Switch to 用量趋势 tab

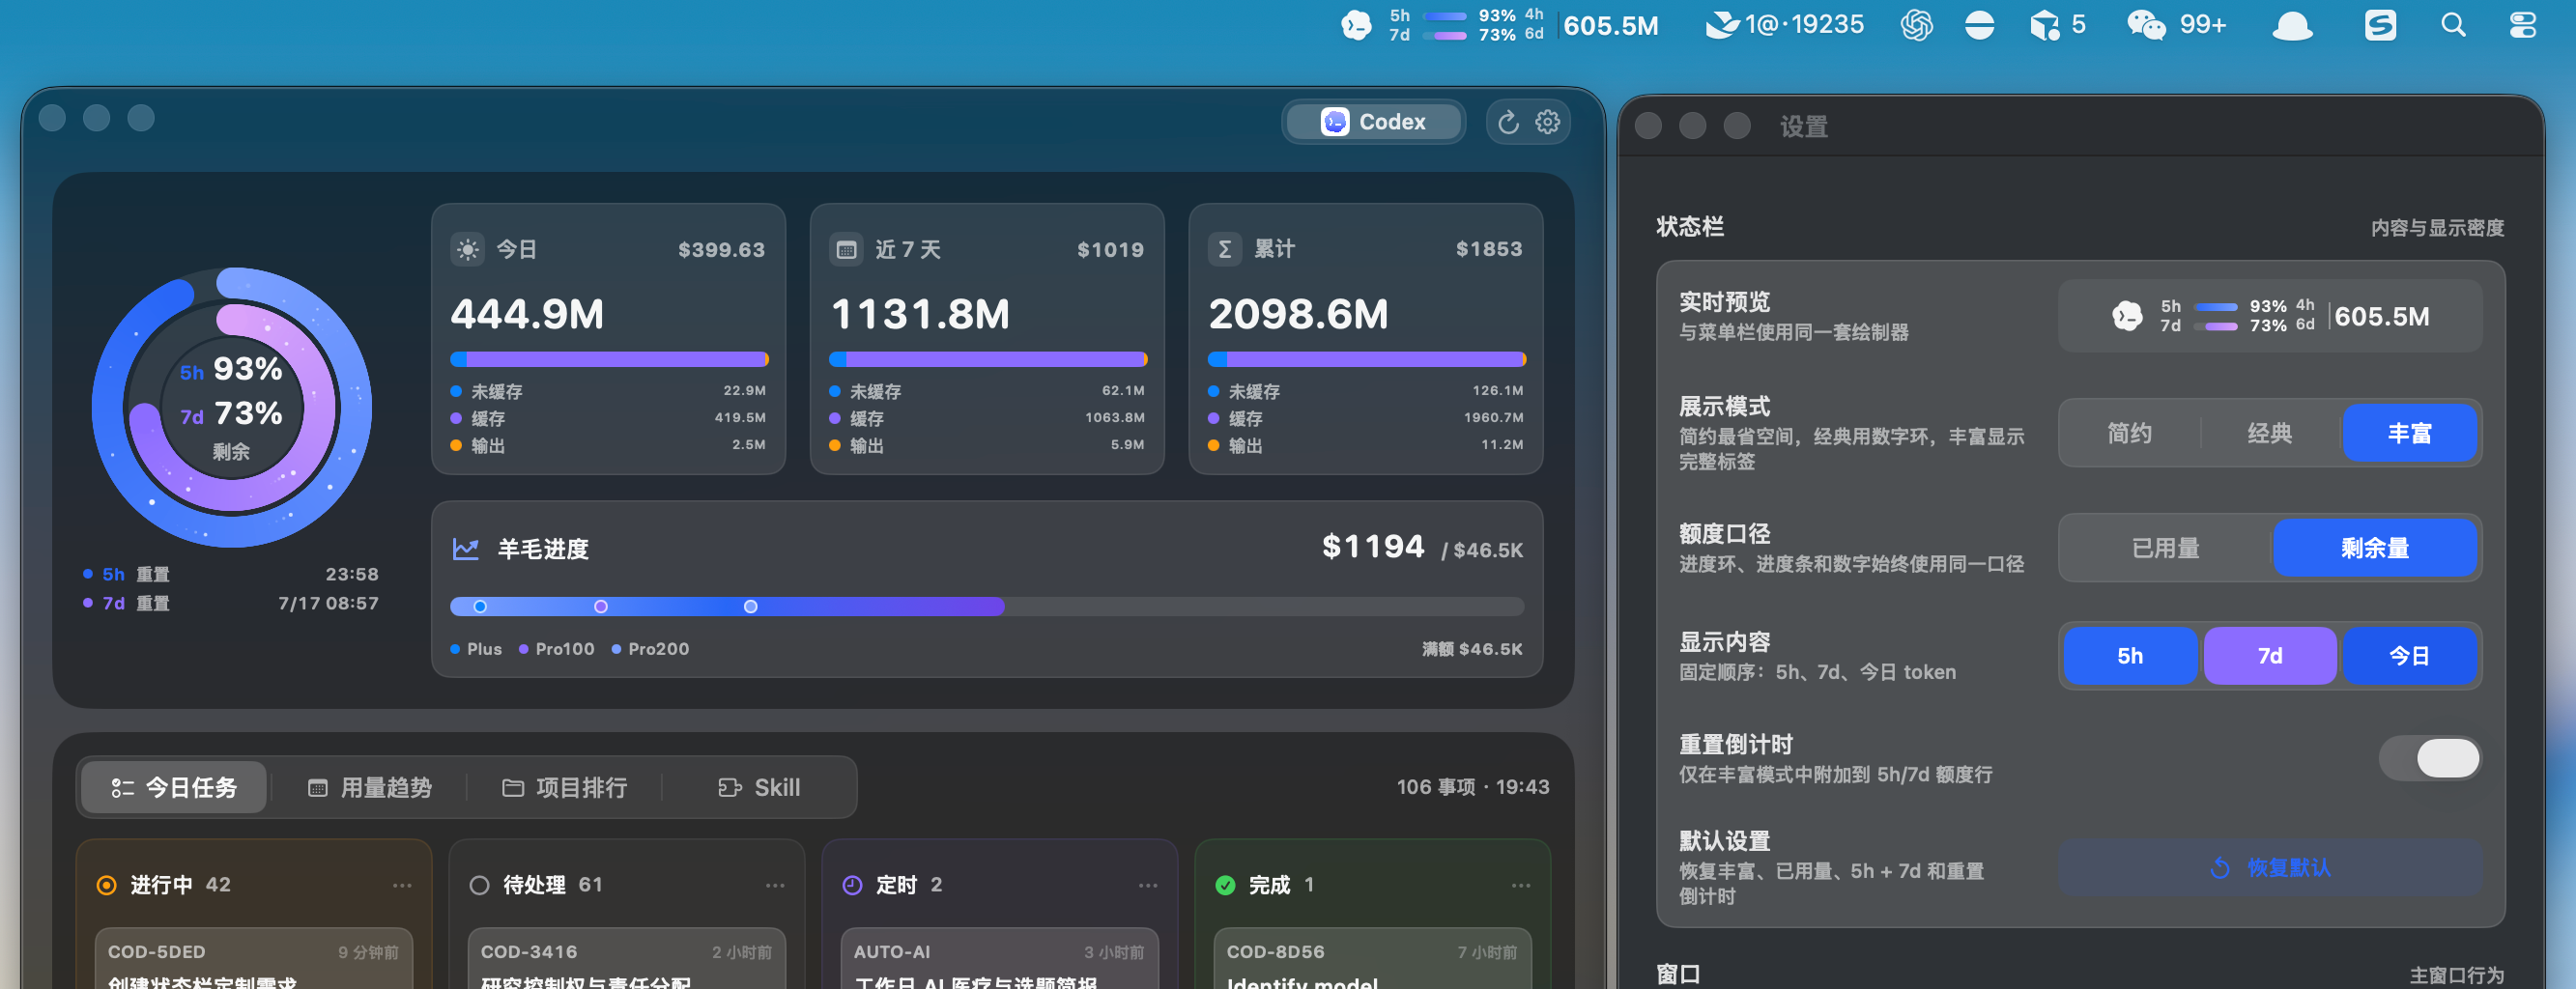coord(370,788)
